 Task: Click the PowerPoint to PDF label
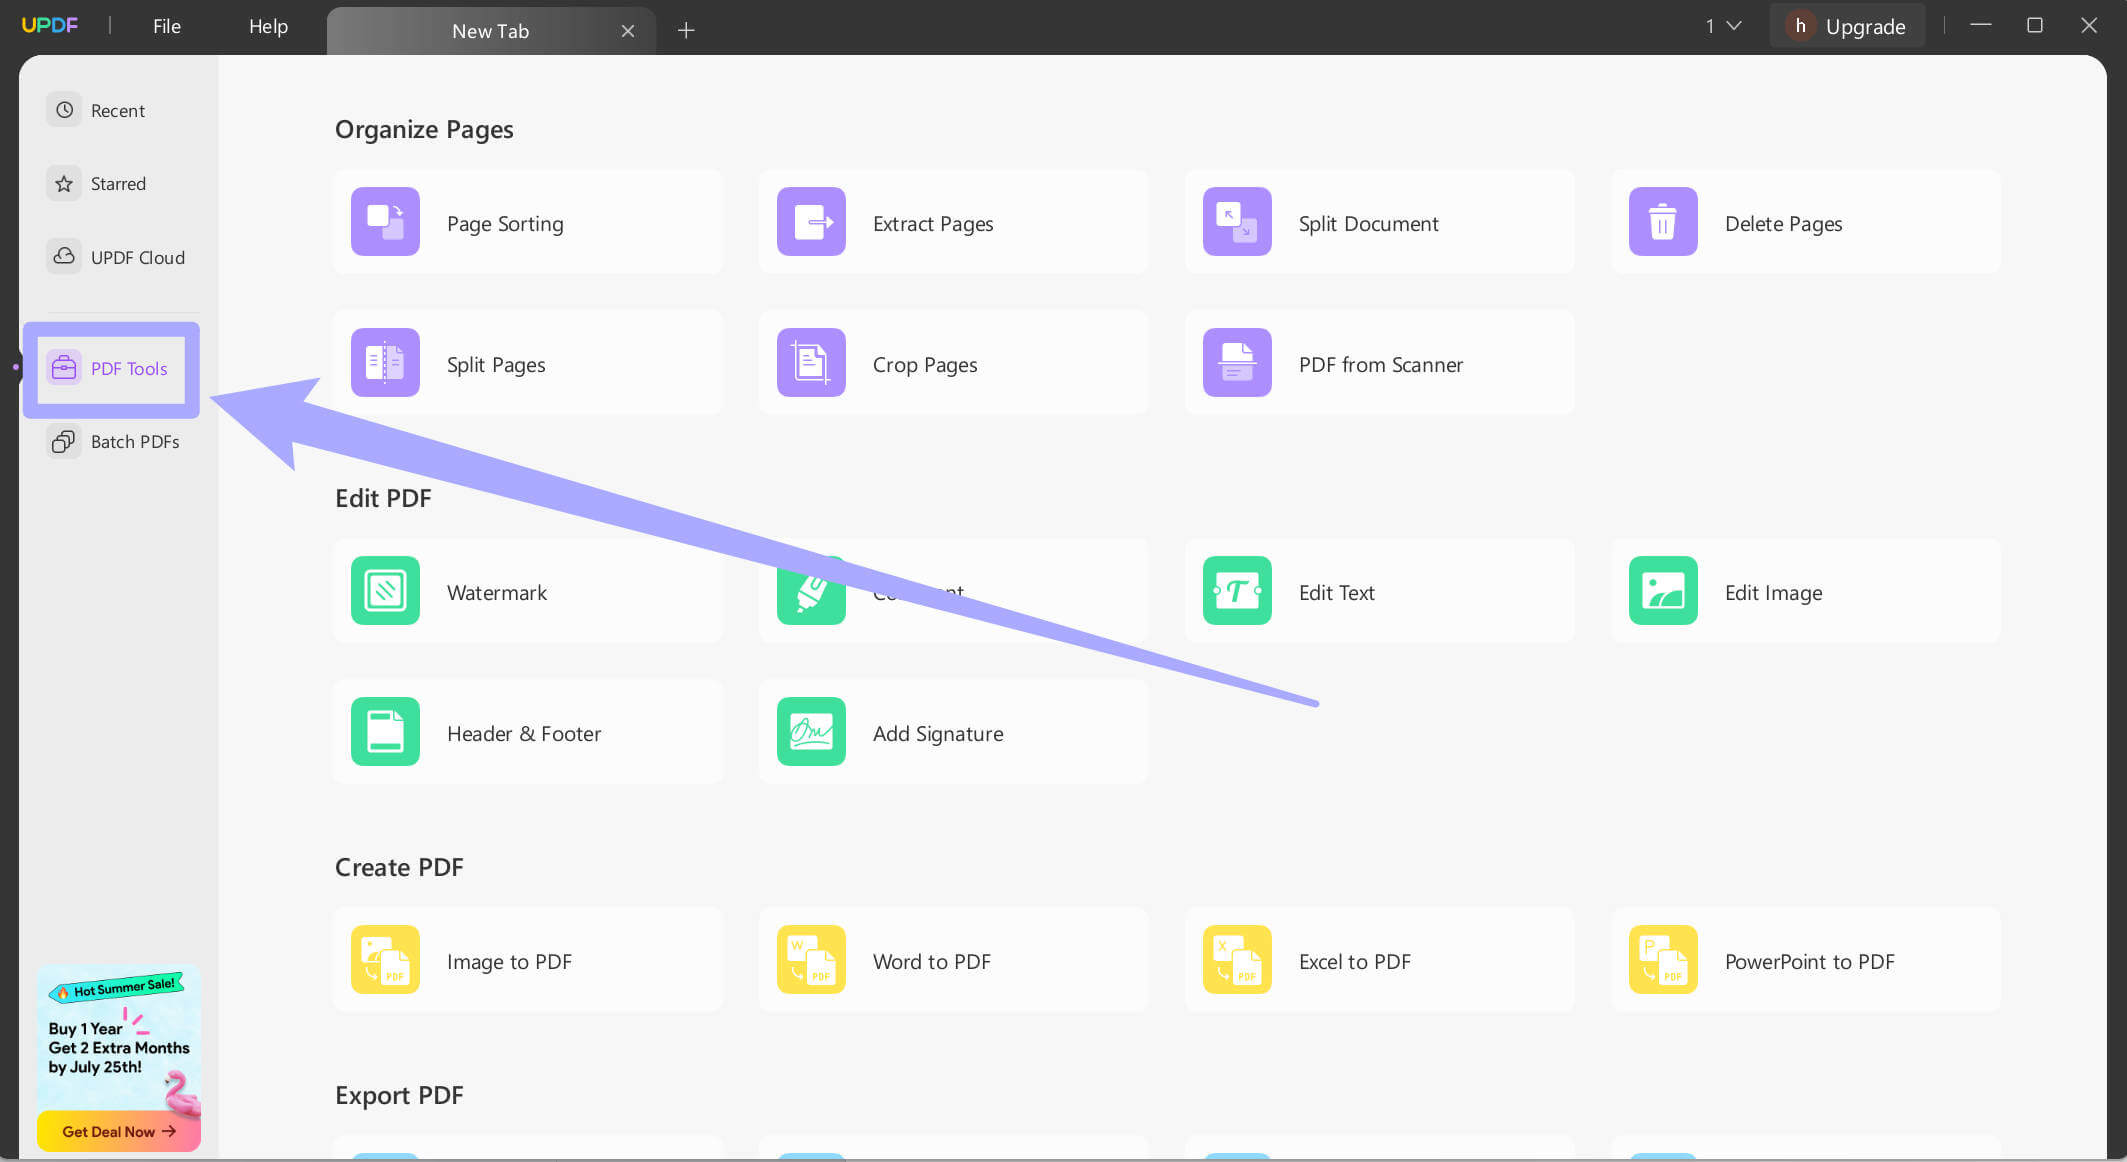1809,962
